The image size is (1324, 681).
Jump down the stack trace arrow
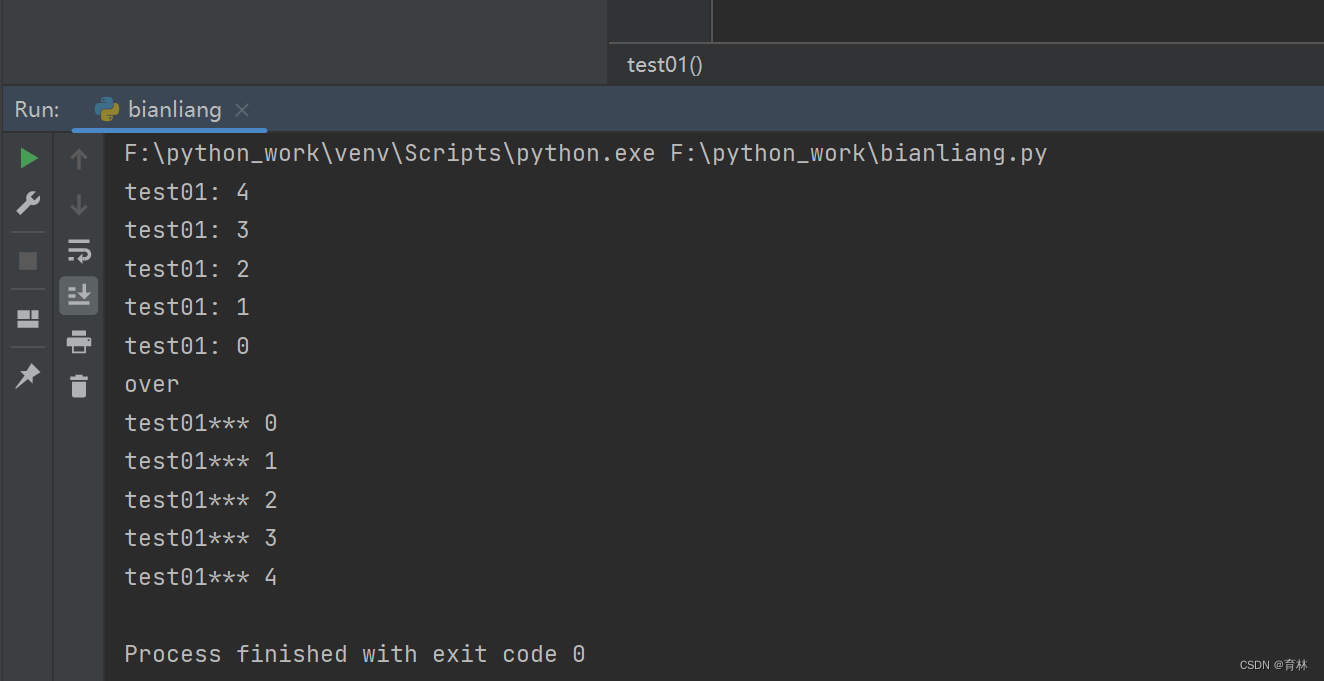79,205
